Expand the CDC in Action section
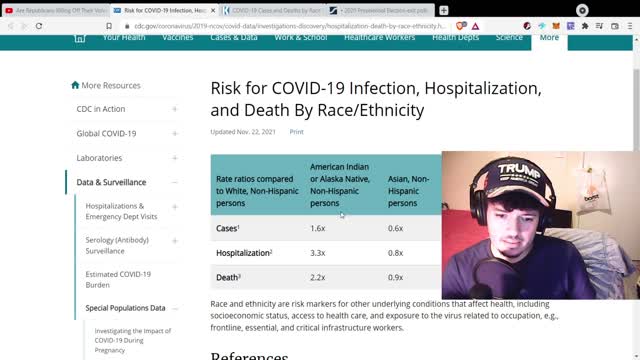Image resolution: width=640 pixels, height=360 pixels. click(175, 109)
